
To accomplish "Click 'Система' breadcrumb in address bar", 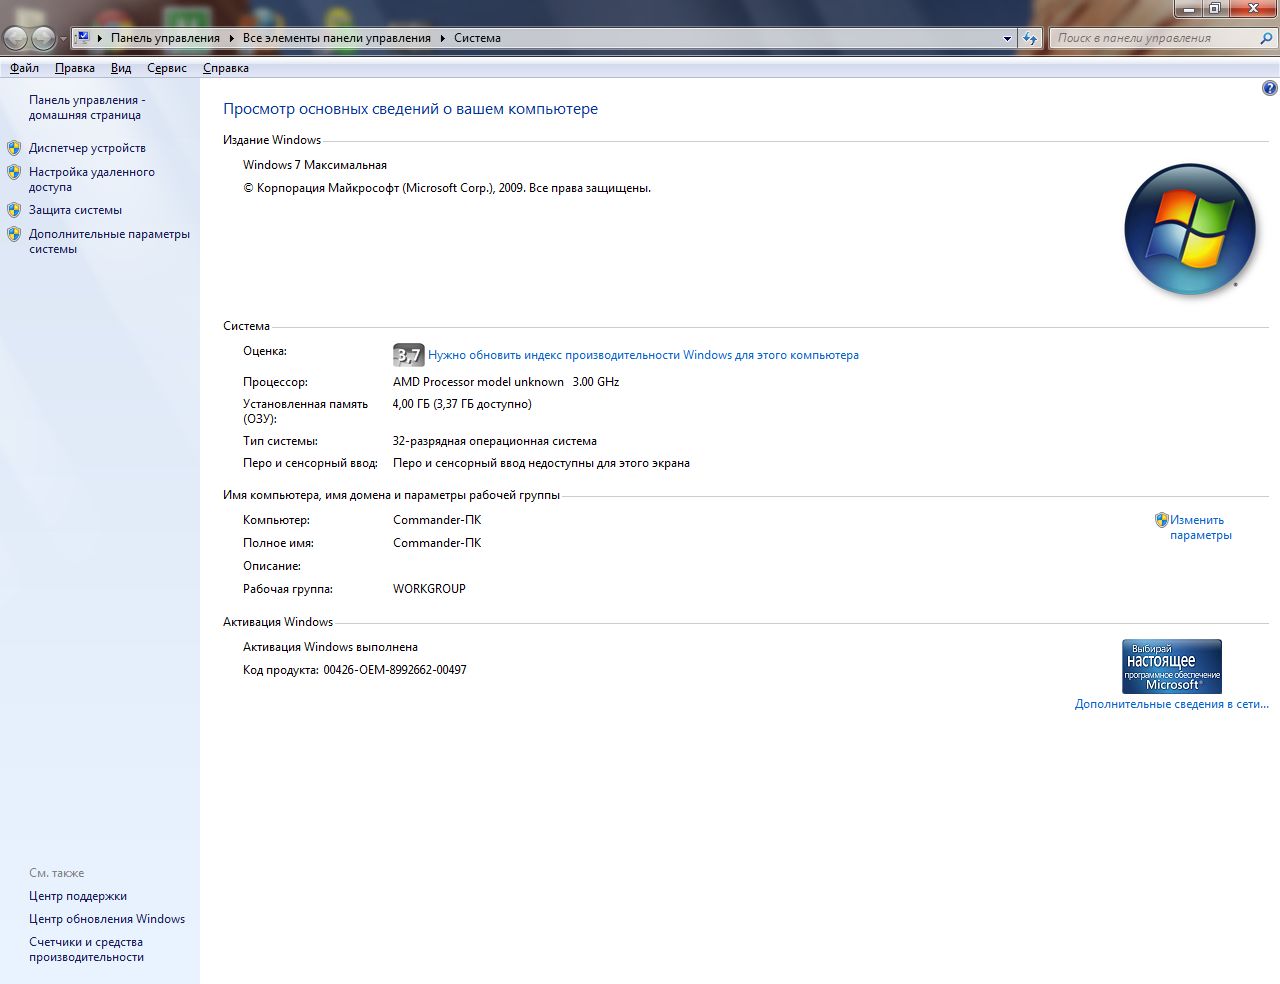I will 477,38.
